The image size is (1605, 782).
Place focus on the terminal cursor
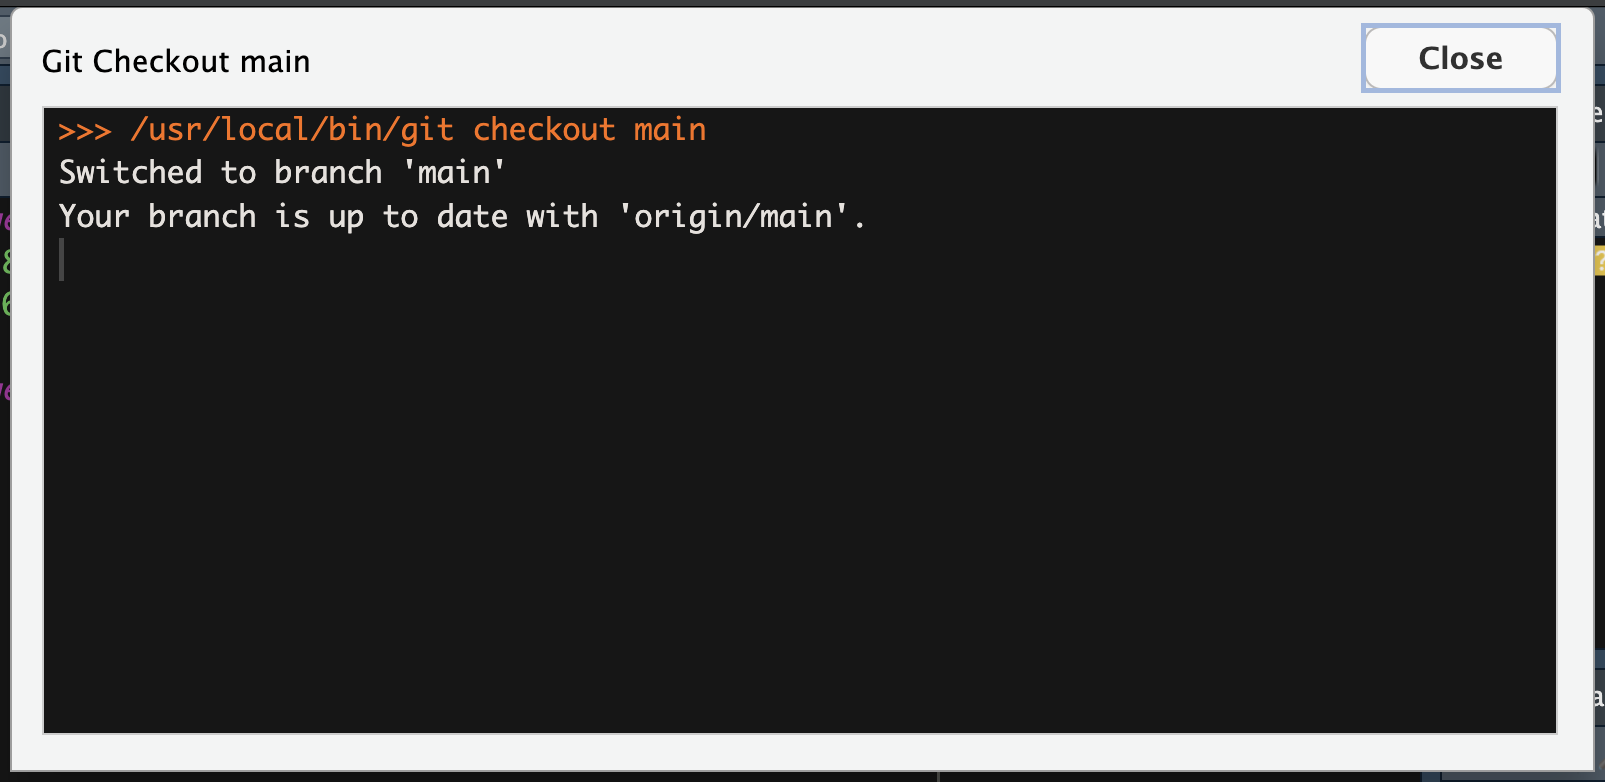pyautogui.click(x=62, y=261)
